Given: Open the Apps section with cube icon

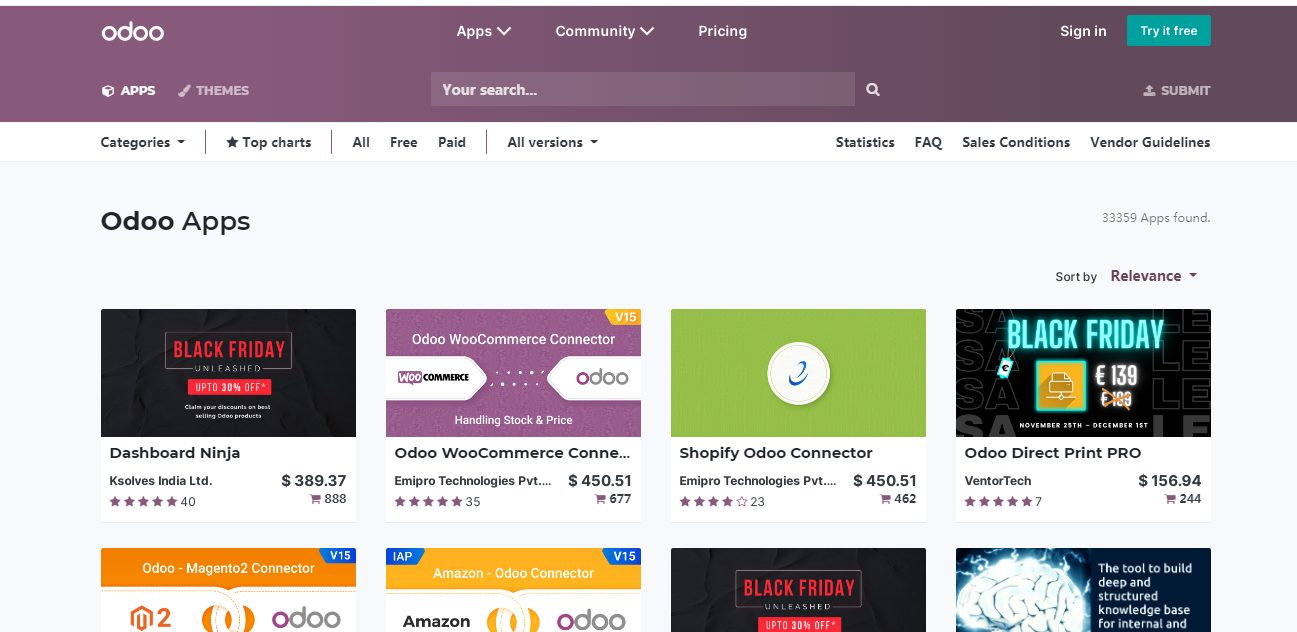Looking at the screenshot, I should tap(128, 90).
